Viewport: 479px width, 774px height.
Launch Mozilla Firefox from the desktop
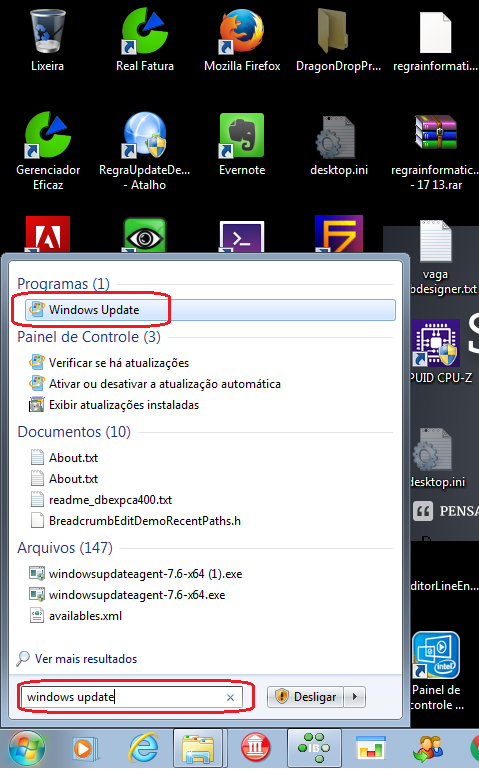(x=242, y=41)
